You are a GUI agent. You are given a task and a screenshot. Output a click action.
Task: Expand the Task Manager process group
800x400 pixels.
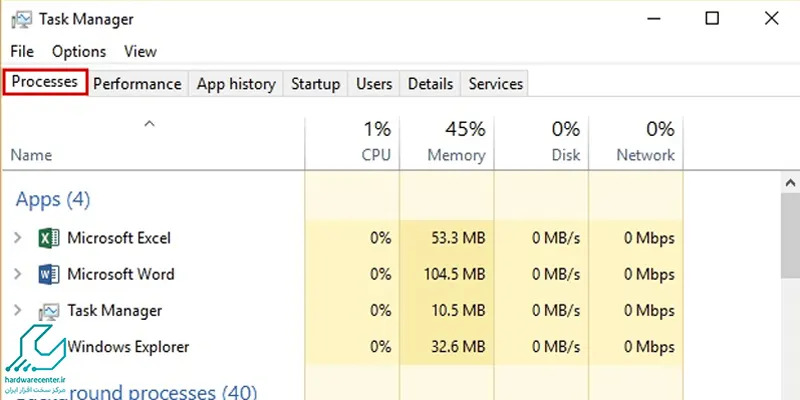click(17, 310)
